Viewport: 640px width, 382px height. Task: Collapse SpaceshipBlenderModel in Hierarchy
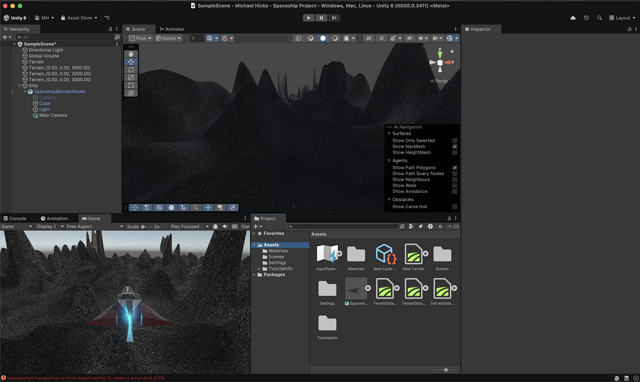coord(24,92)
